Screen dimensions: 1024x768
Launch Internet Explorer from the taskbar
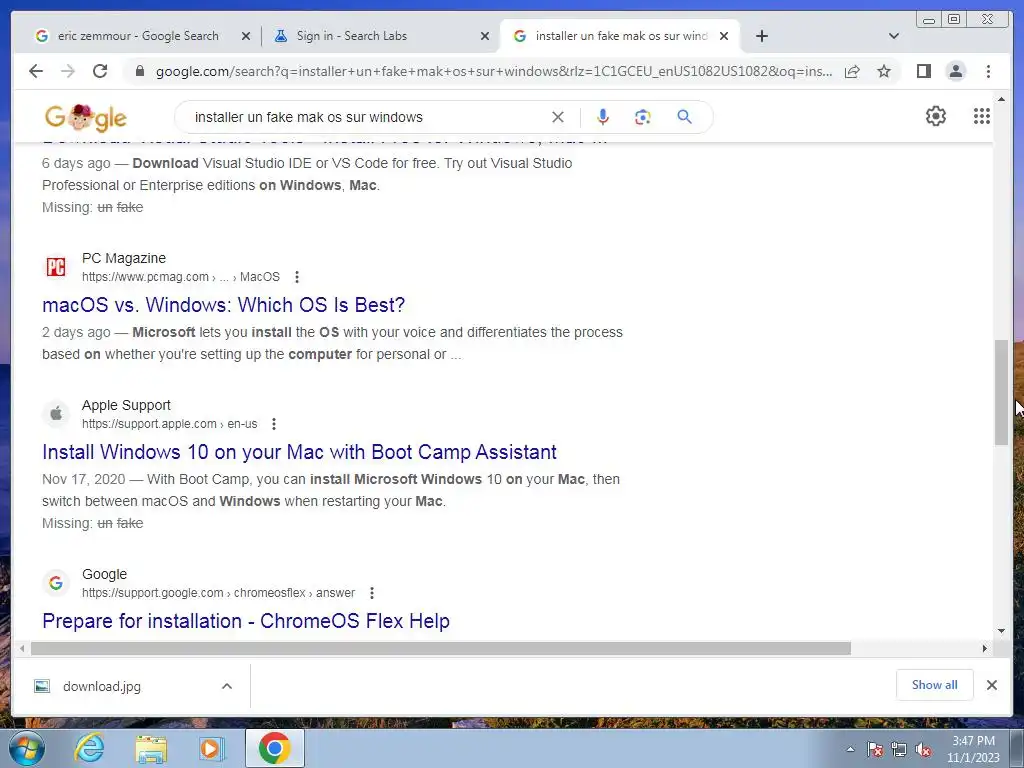tap(89, 748)
